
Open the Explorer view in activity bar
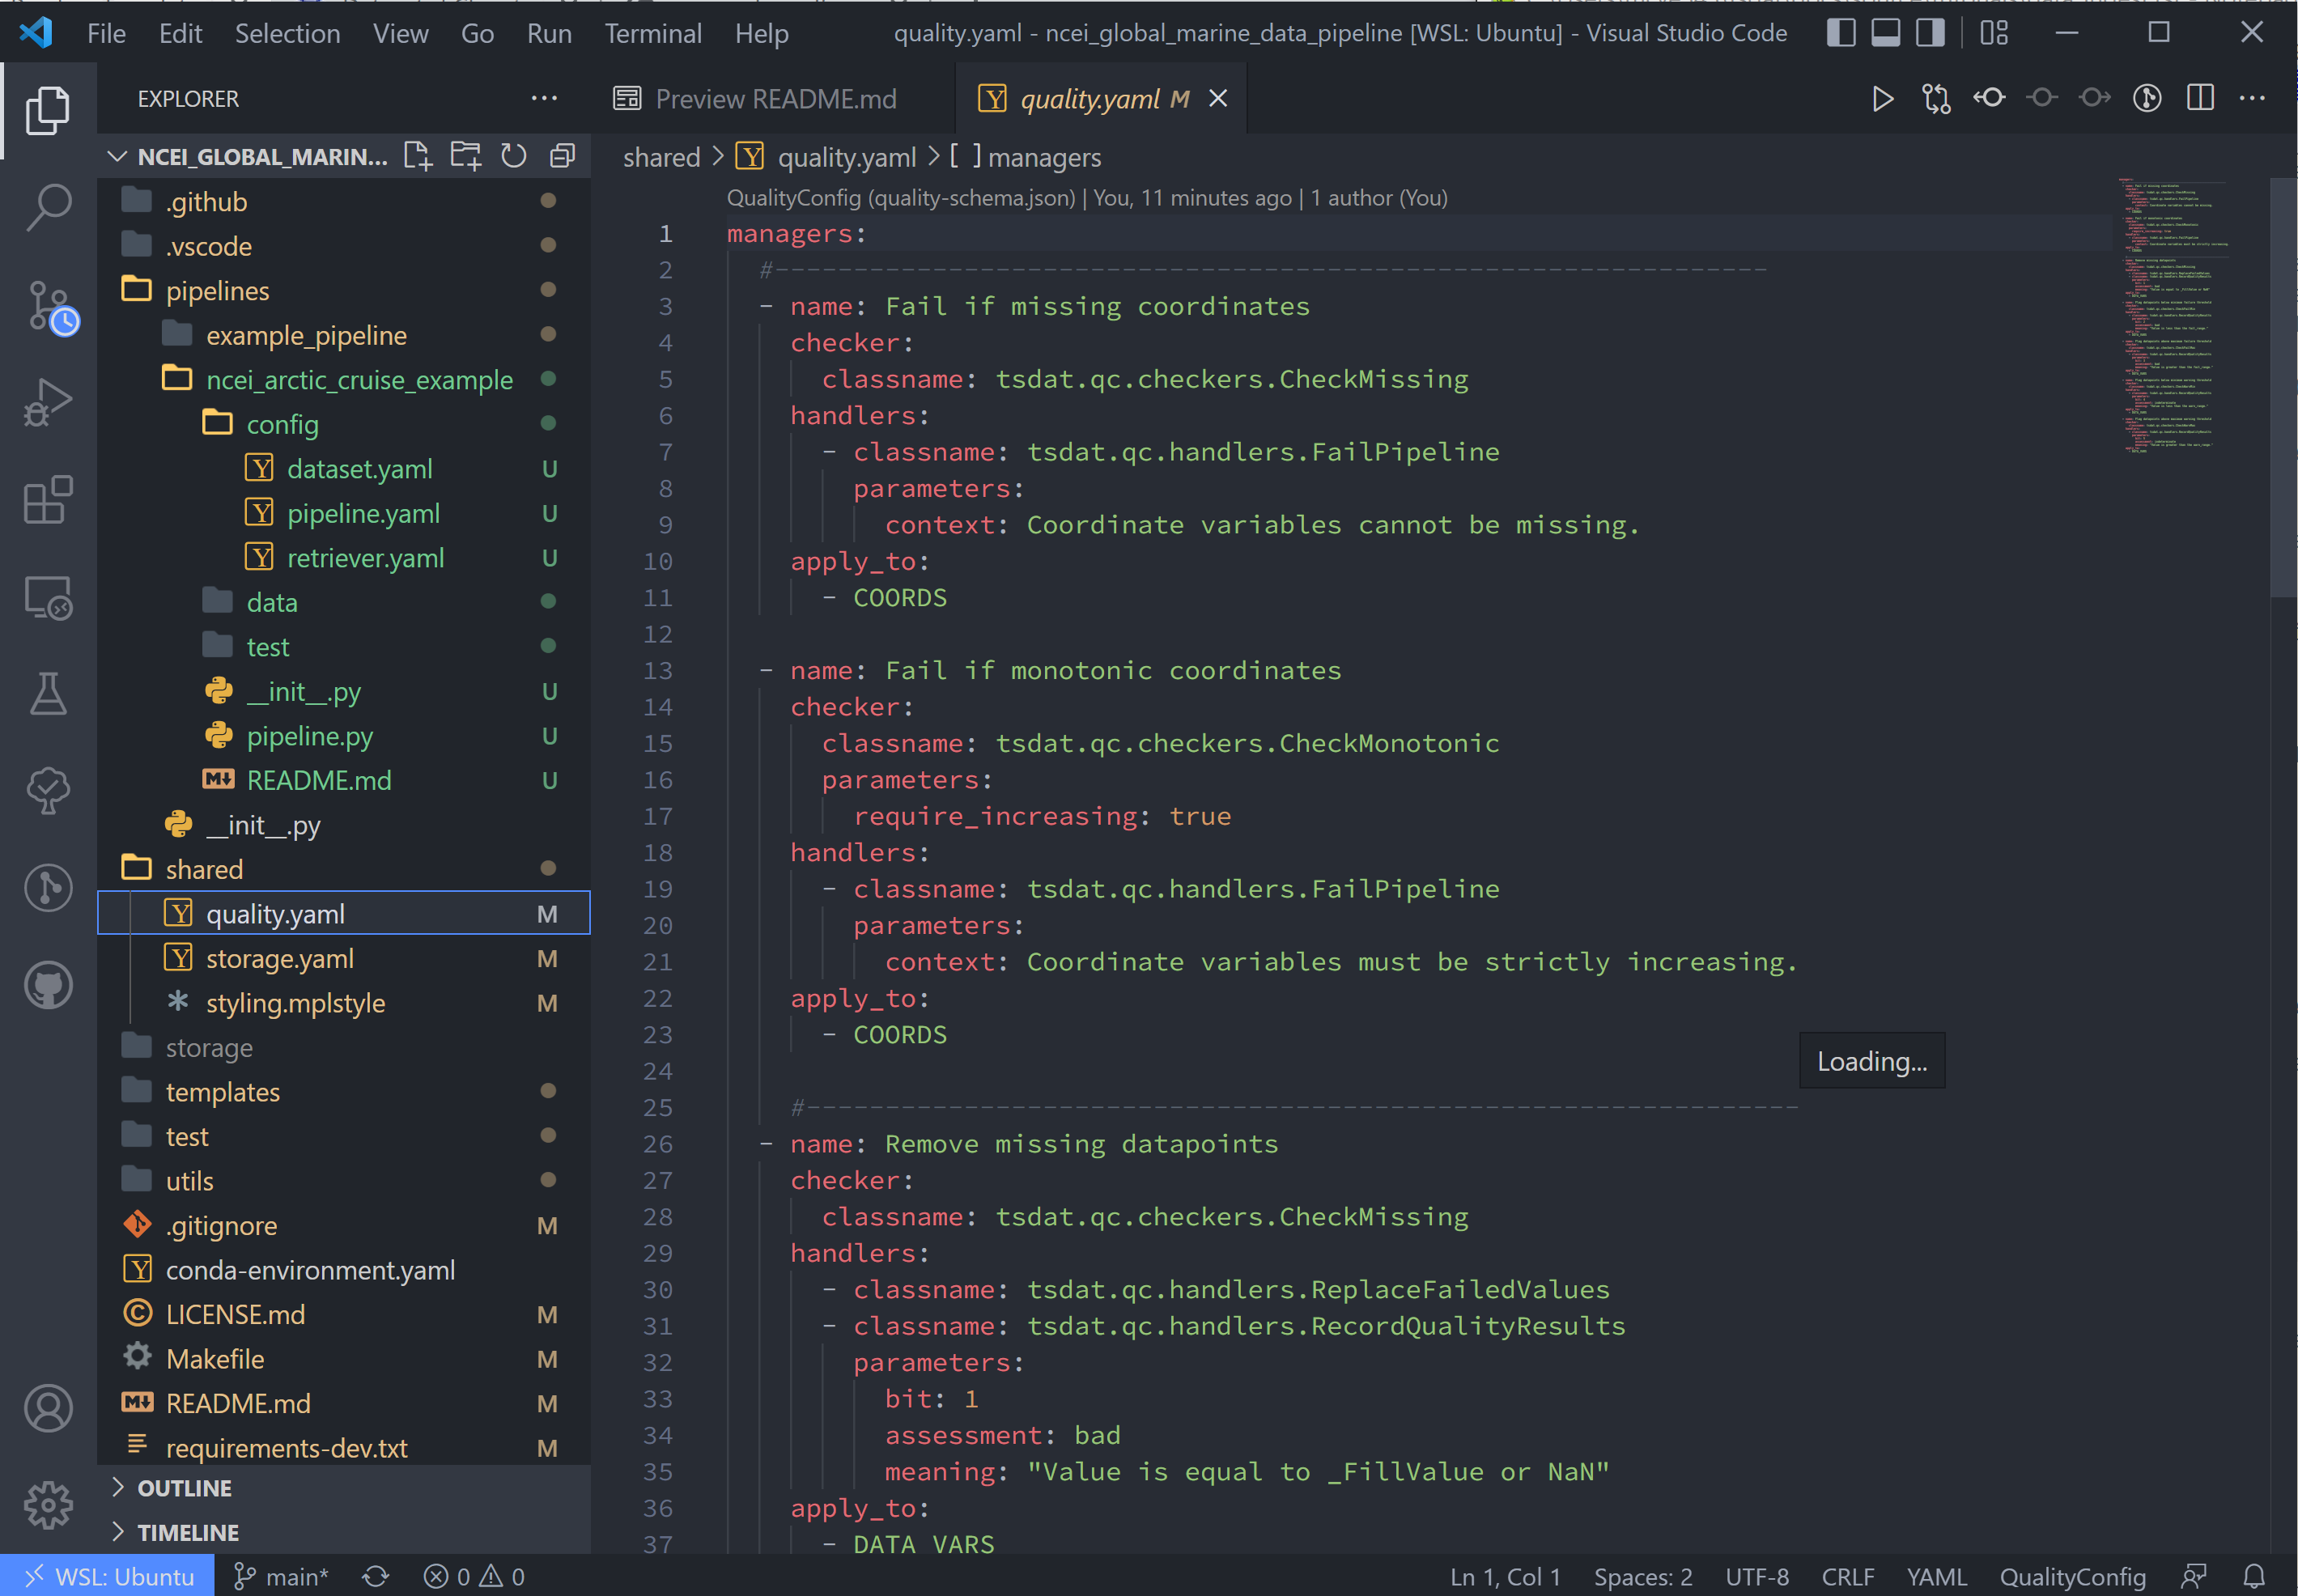pos(47,109)
